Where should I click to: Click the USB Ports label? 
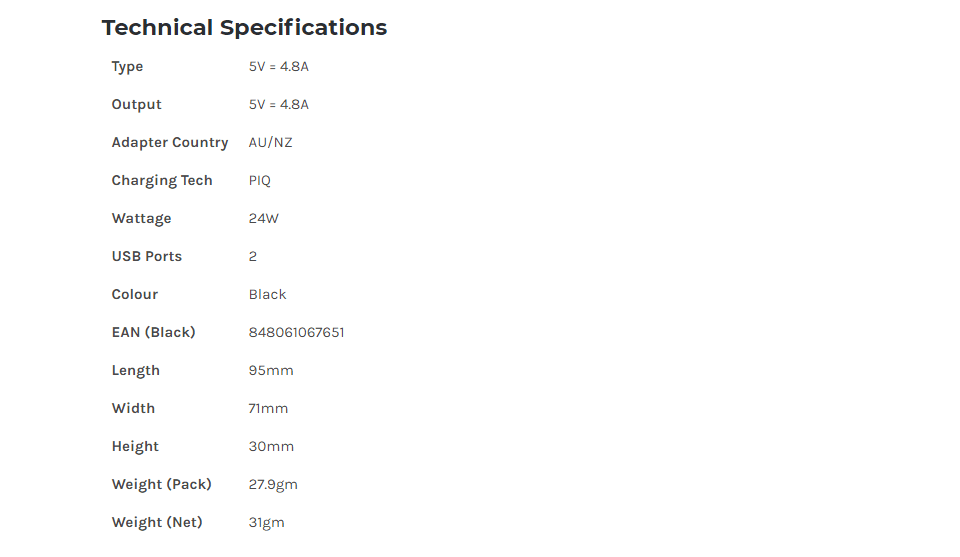(x=147, y=256)
